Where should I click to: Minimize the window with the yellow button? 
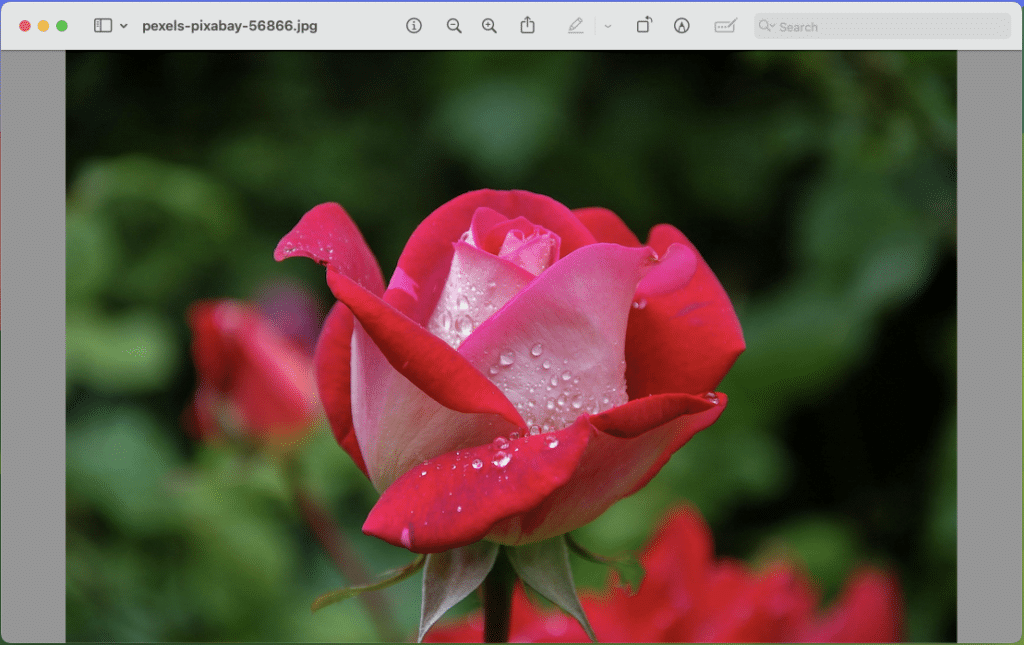click(43, 26)
